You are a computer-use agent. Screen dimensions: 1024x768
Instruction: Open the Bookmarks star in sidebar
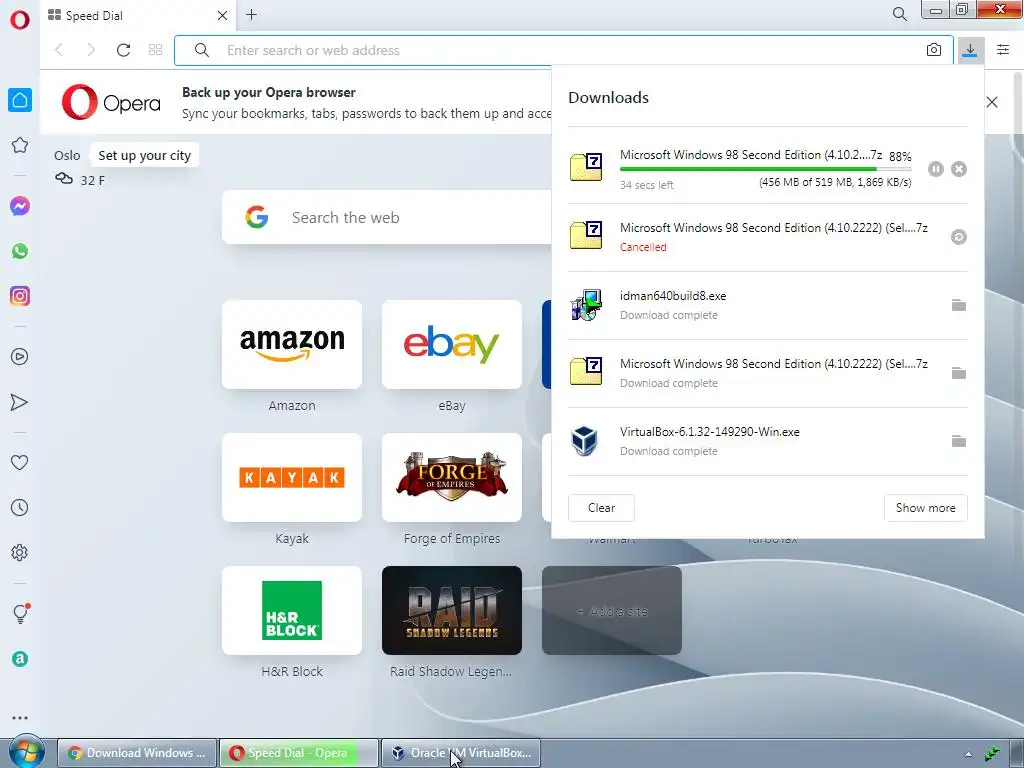point(20,145)
